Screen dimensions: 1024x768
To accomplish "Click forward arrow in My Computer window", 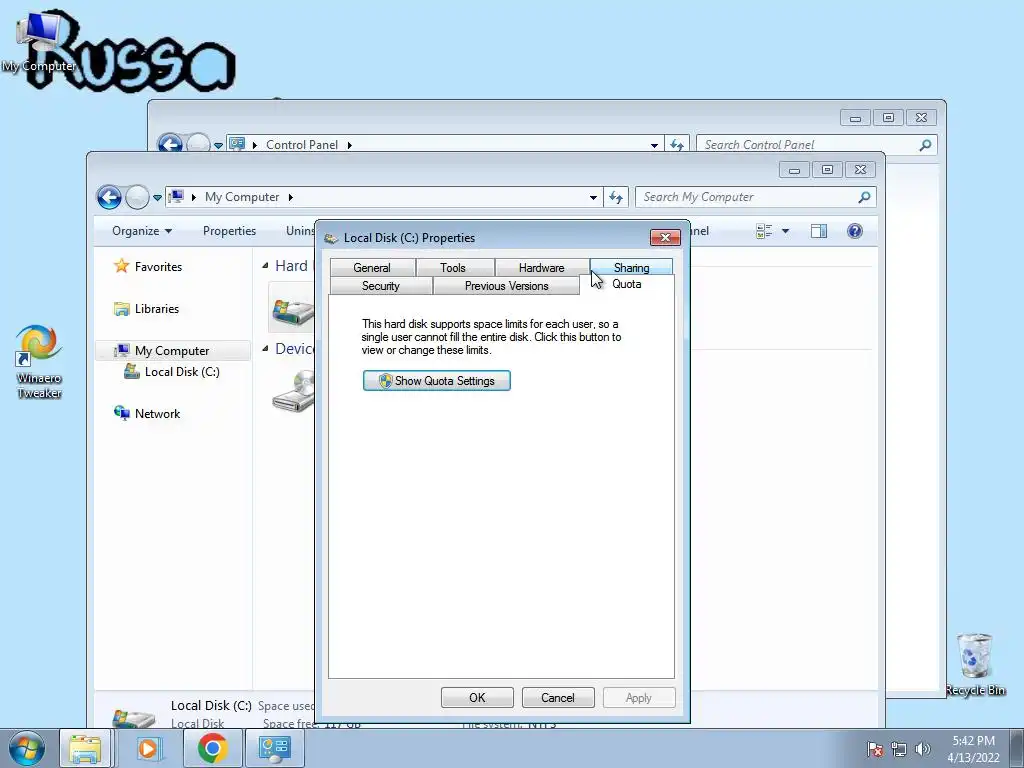I will point(137,197).
